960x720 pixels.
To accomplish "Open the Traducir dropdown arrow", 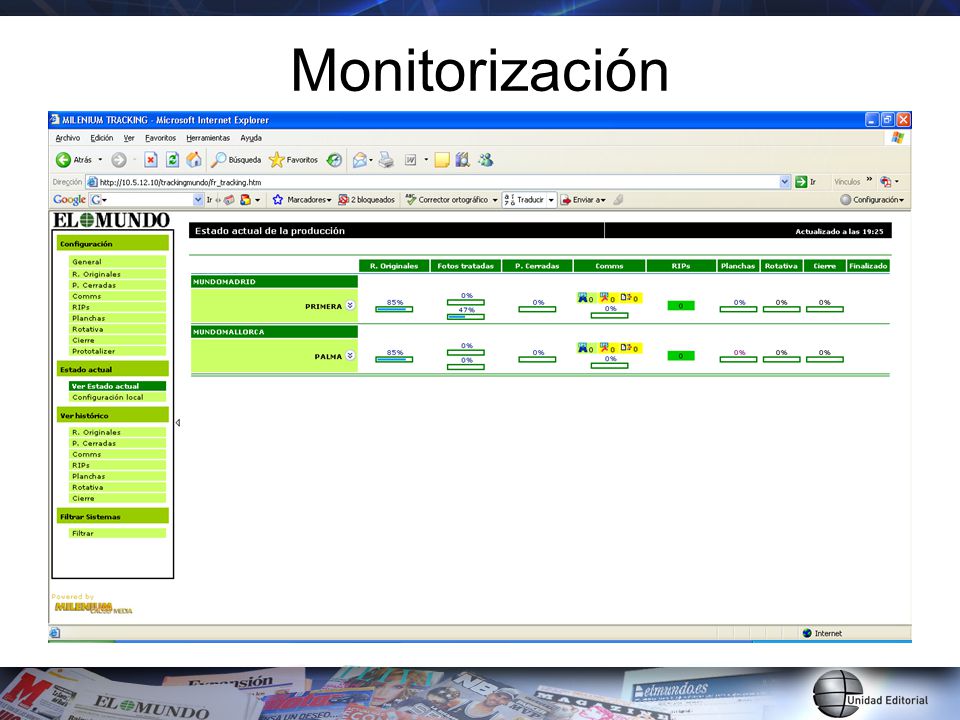I will point(551,200).
